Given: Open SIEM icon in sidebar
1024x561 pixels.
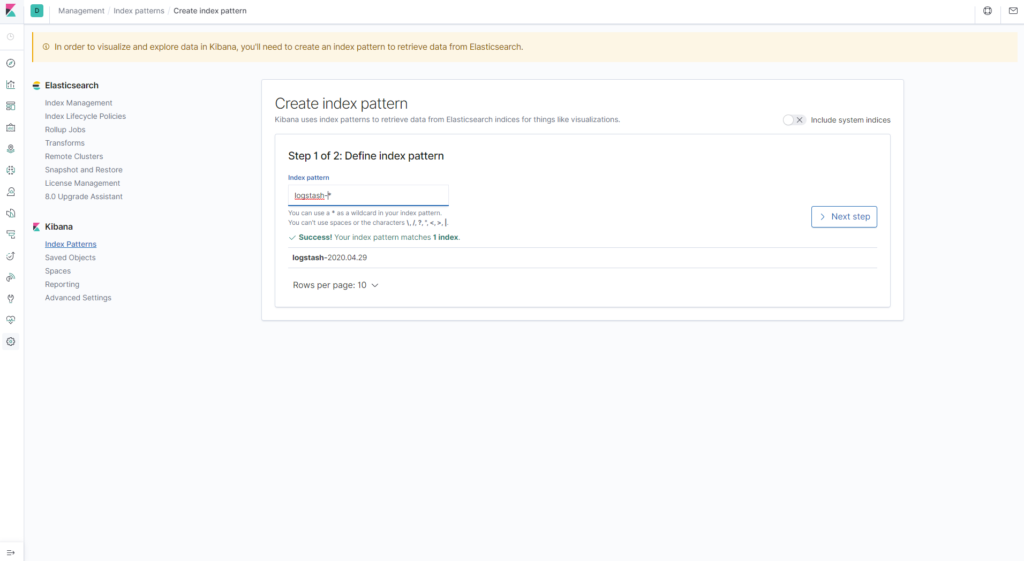Looking at the screenshot, I should (10, 278).
